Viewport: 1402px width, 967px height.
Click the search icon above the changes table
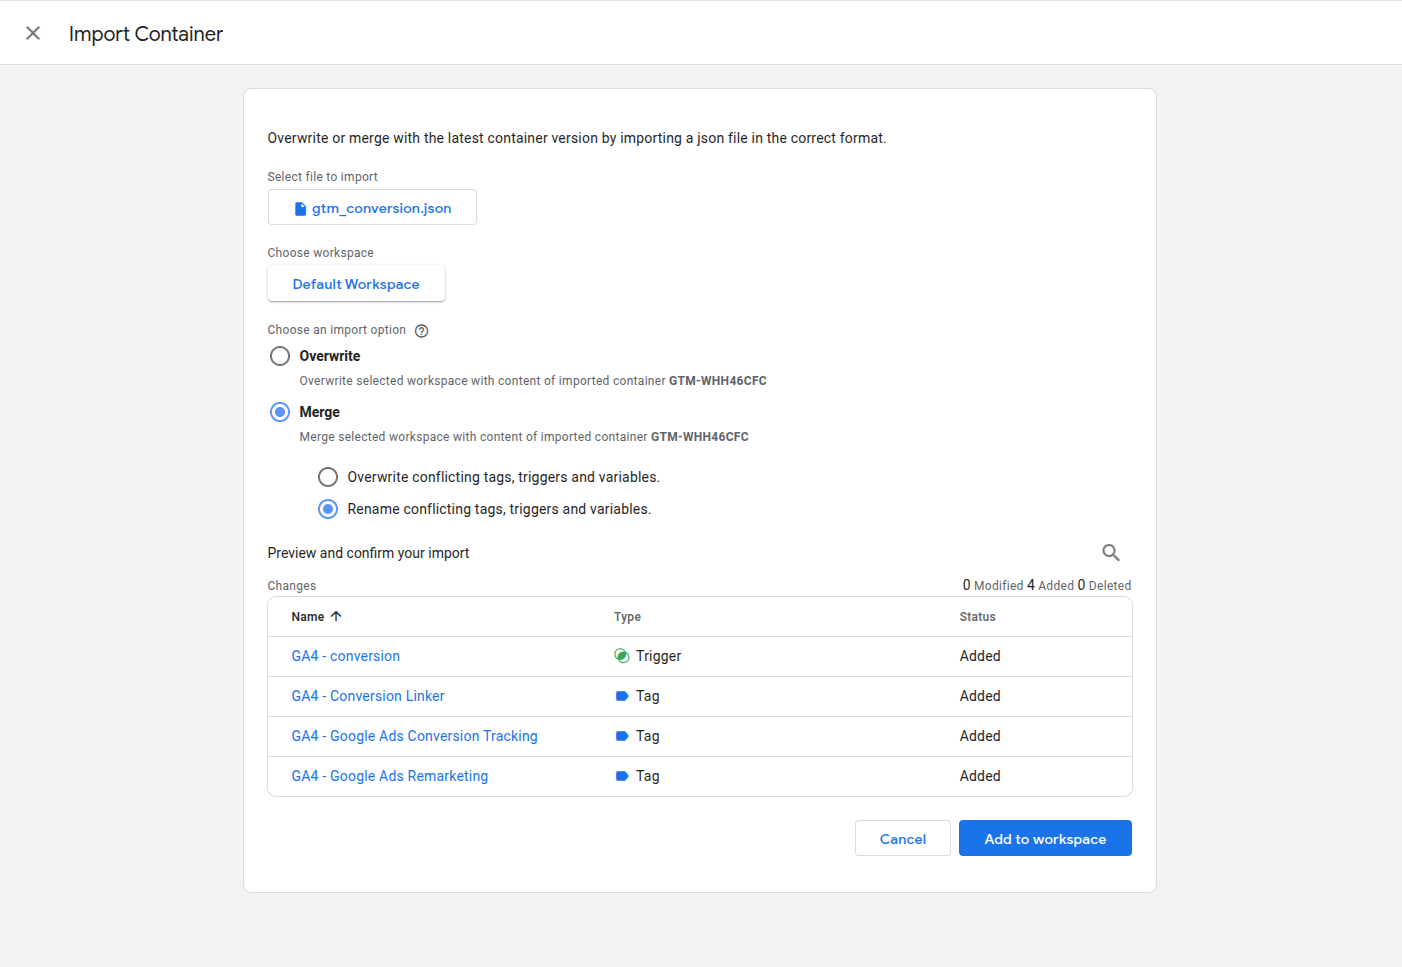[1111, 552]
